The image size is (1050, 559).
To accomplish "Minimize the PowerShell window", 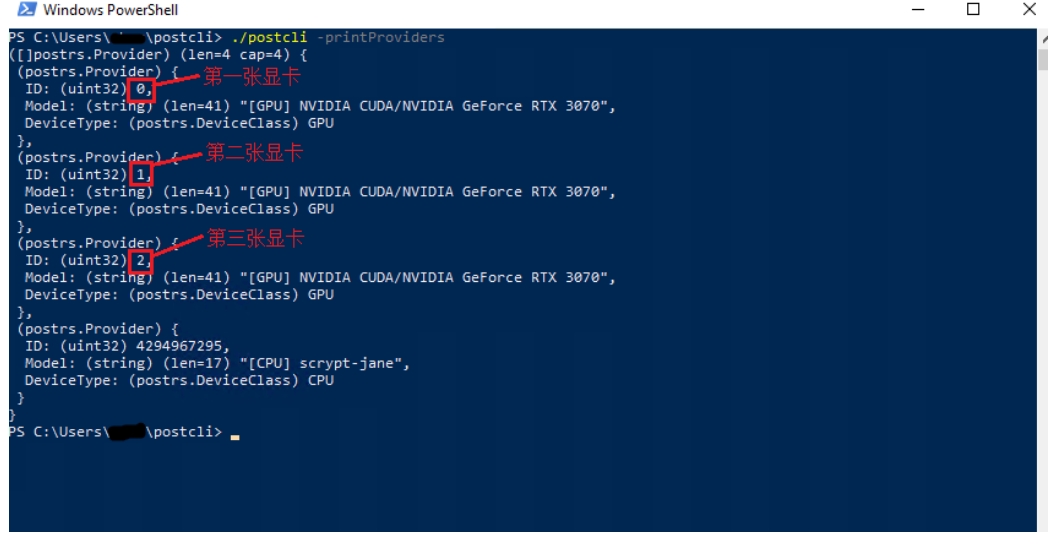I will (x=918, y=9).
